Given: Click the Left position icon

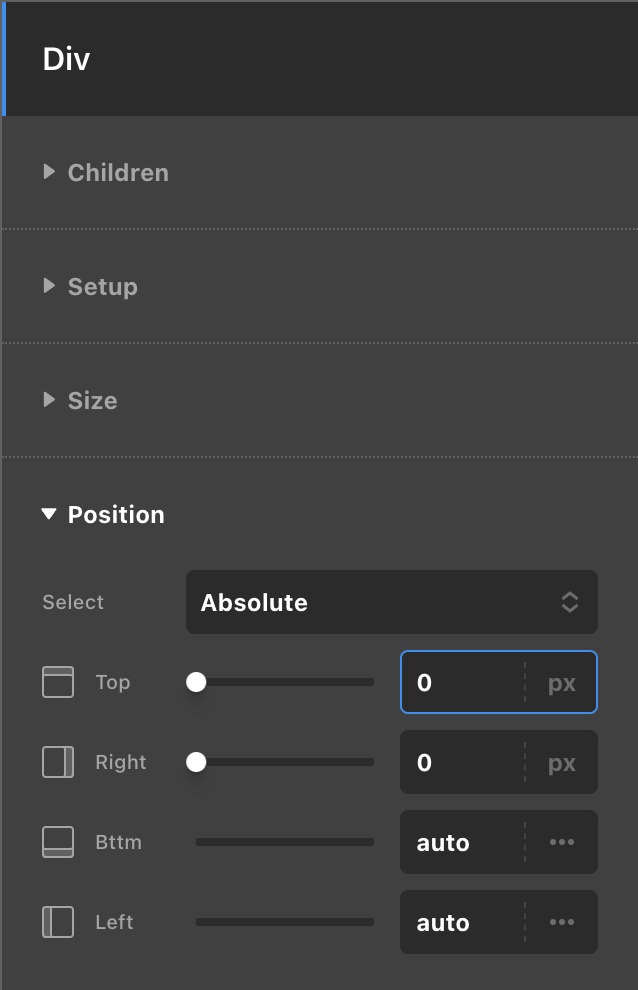Looking at the screenshot, I should click(x=57, y=922).
